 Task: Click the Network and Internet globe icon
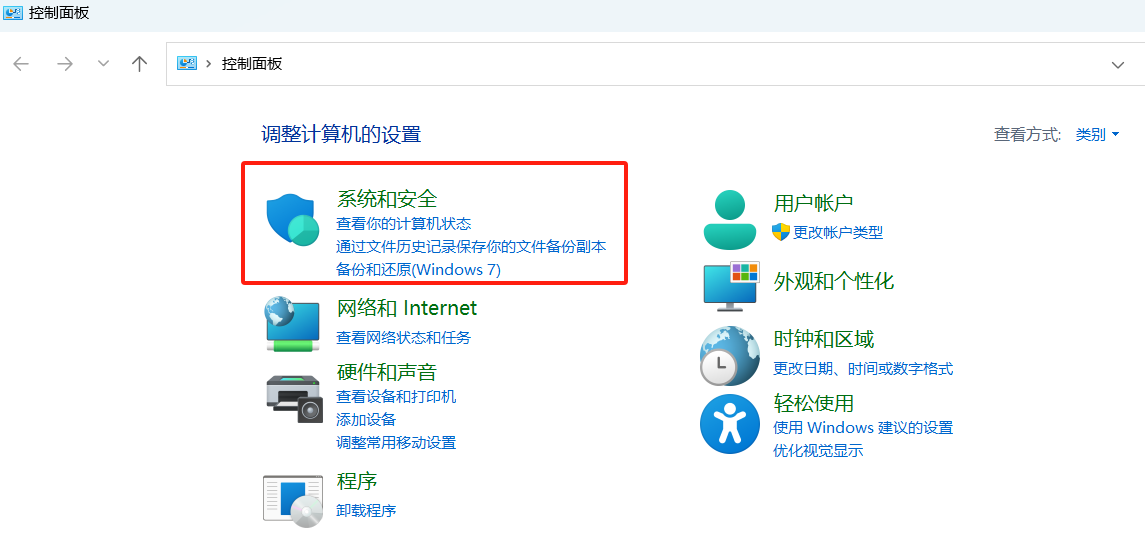tap(293, 322)
